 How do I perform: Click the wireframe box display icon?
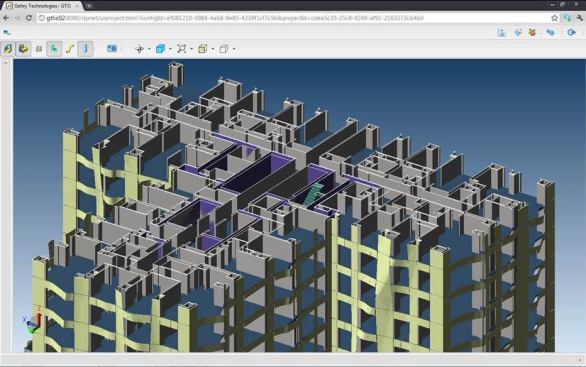(223, 49)
